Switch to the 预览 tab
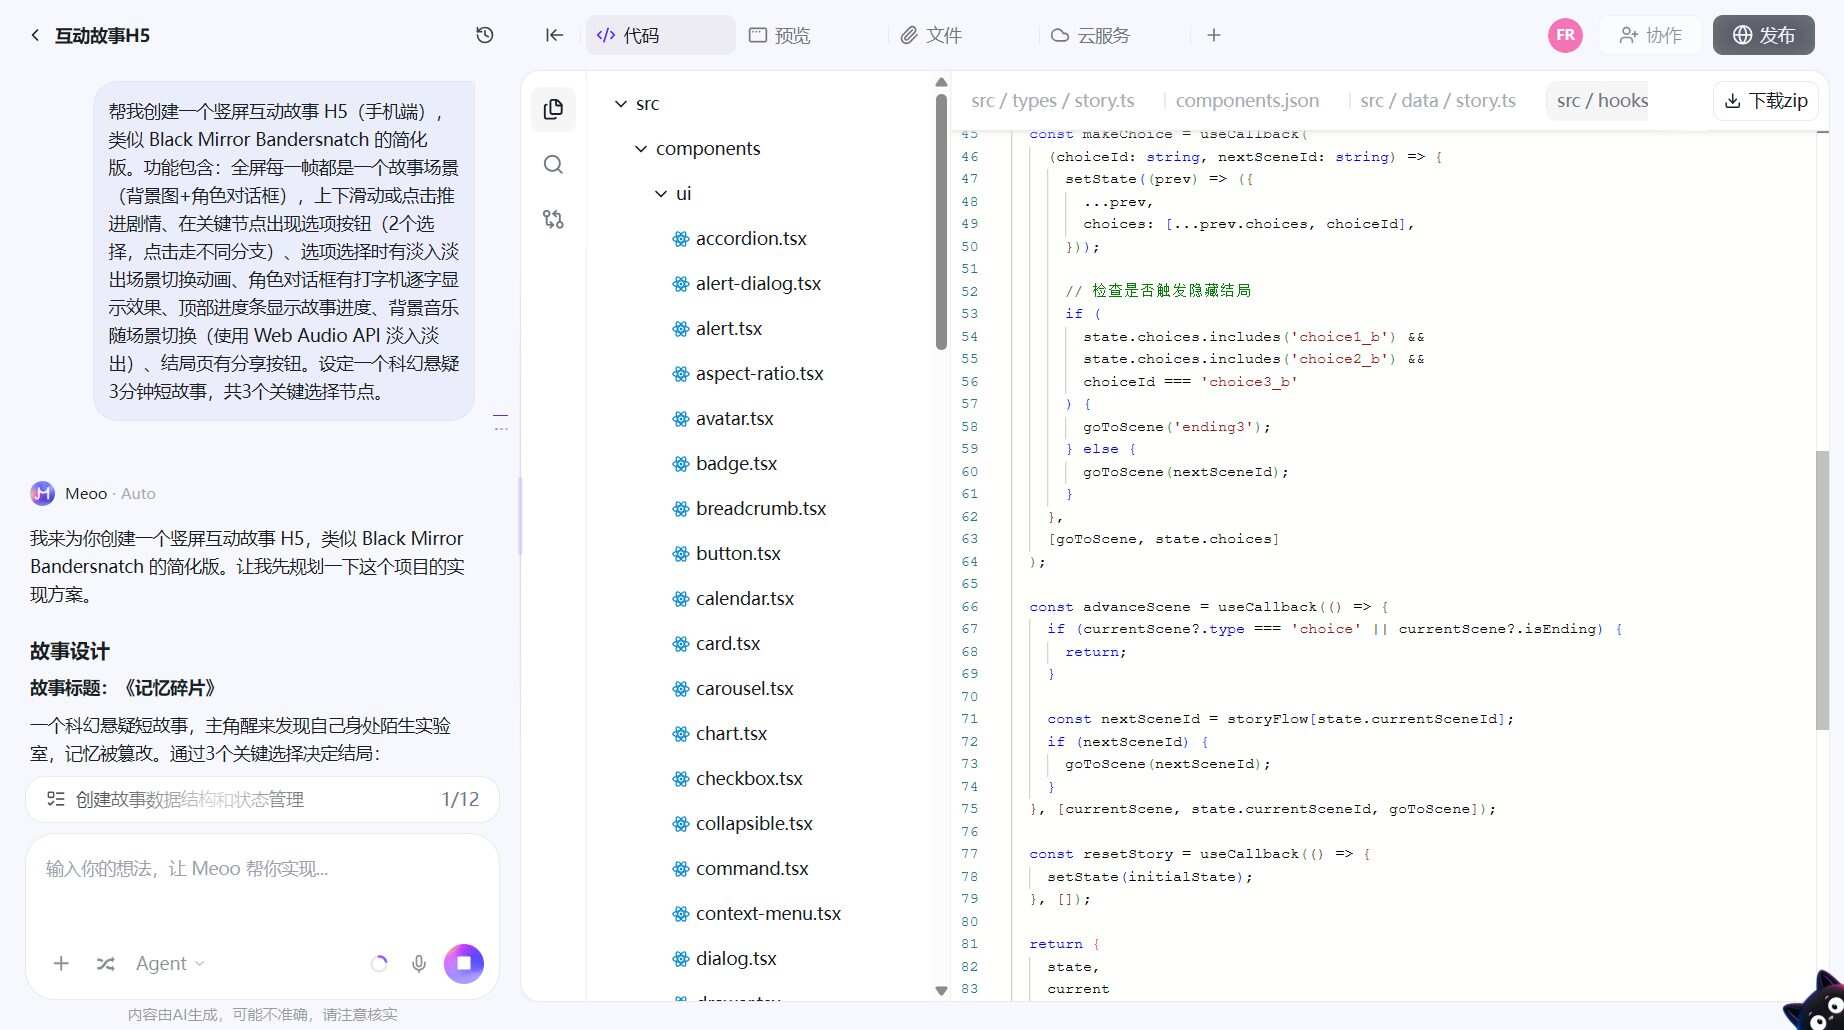 (x=780, y=35)
